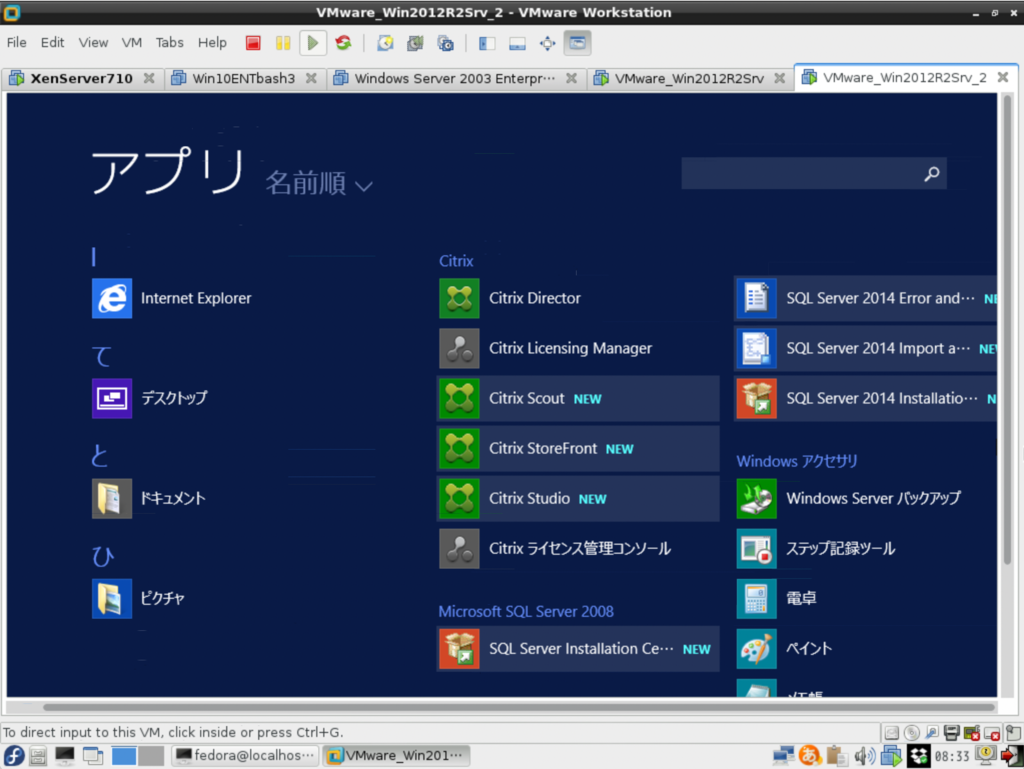The image size is (1024, 769).
Task: Launch Citrix Studio
Action: pyautogui.click(x=578, y=499)
